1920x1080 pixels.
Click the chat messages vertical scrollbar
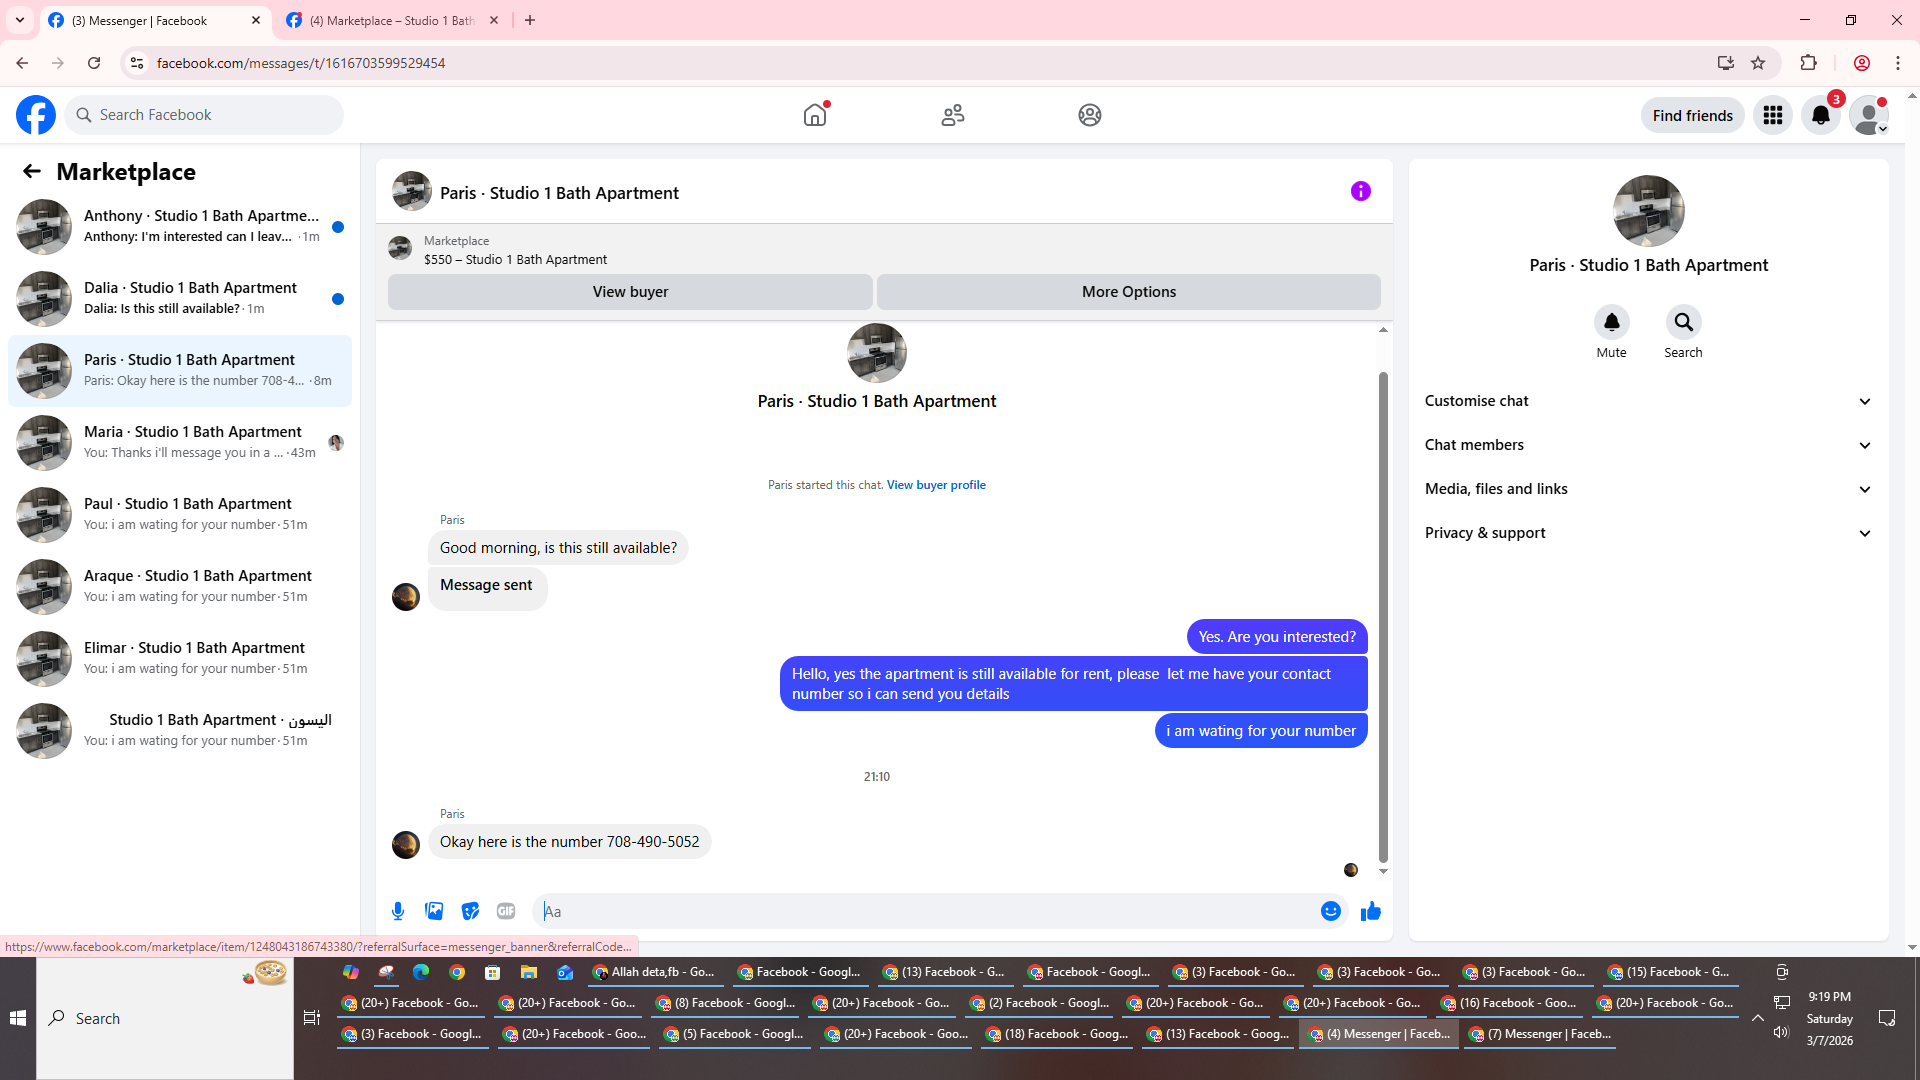1384,617
